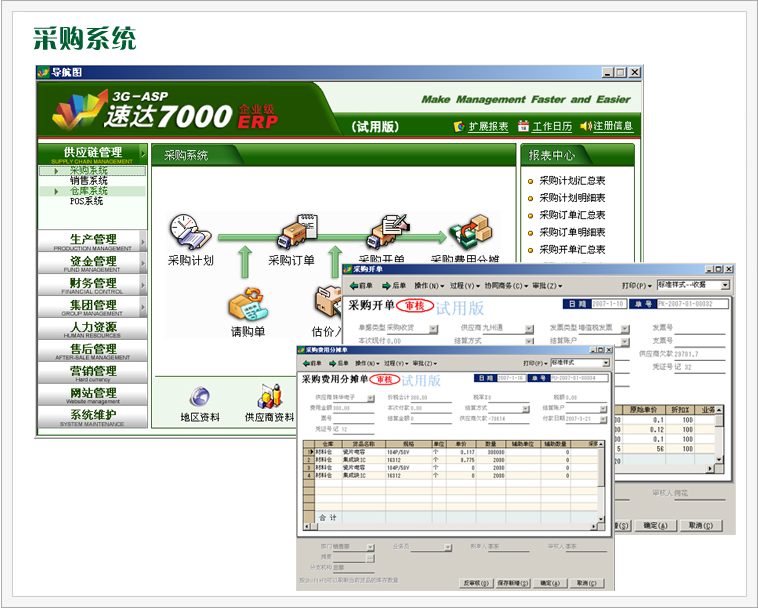
Task: Select POS系统 in the sidebar tree
Action: pyautogui.click(x=87, y=201)
